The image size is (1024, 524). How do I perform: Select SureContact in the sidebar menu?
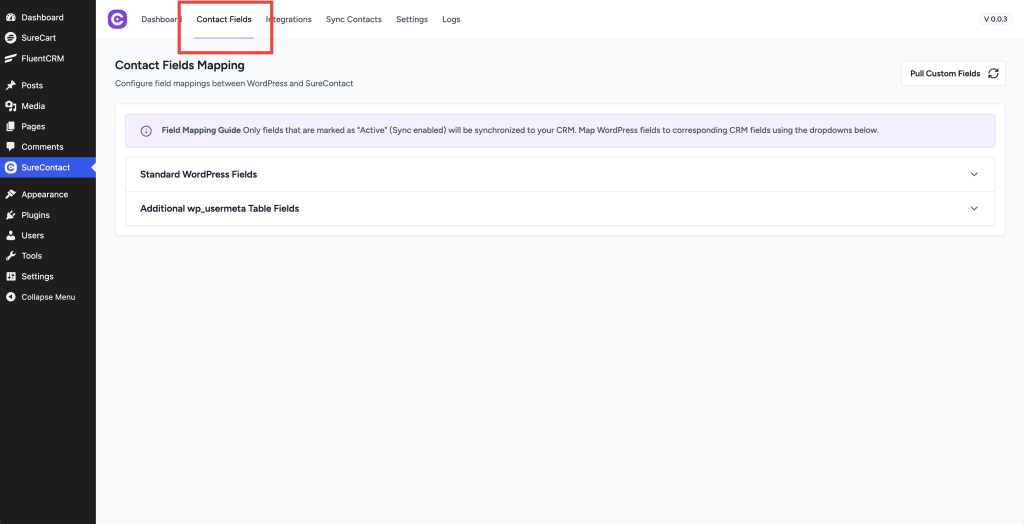click(48, 167)
